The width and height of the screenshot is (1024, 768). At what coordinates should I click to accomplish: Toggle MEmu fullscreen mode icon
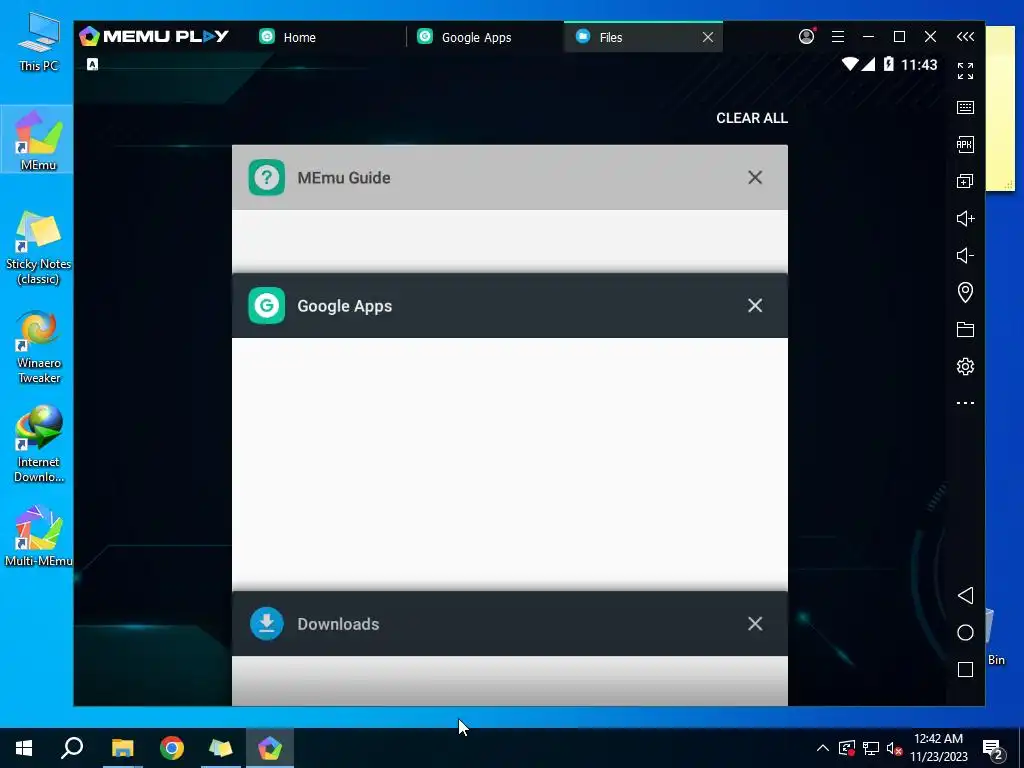click(965, 71)
